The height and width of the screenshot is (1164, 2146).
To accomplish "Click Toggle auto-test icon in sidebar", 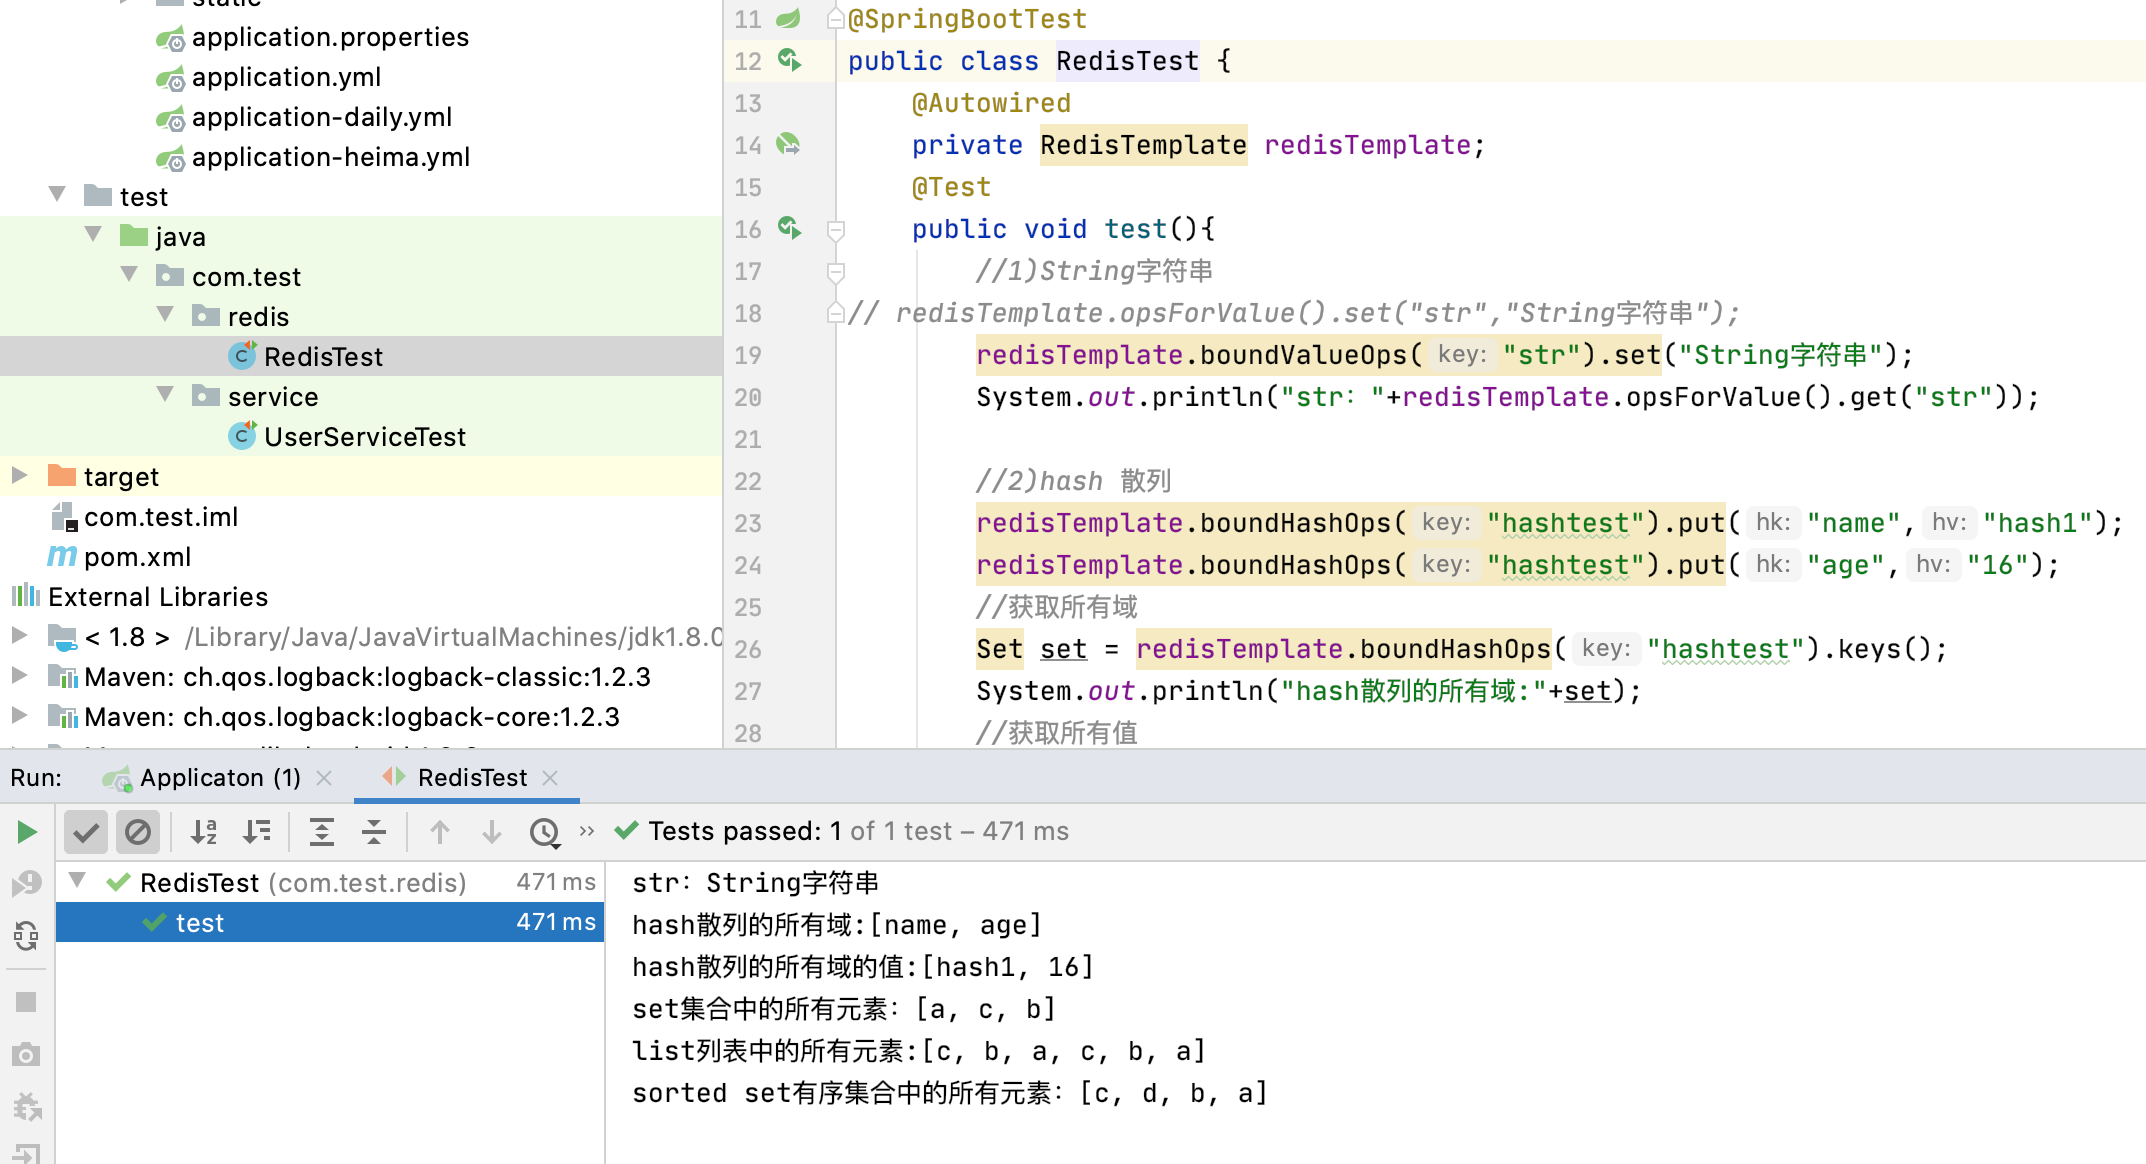I will coord(26,936).
